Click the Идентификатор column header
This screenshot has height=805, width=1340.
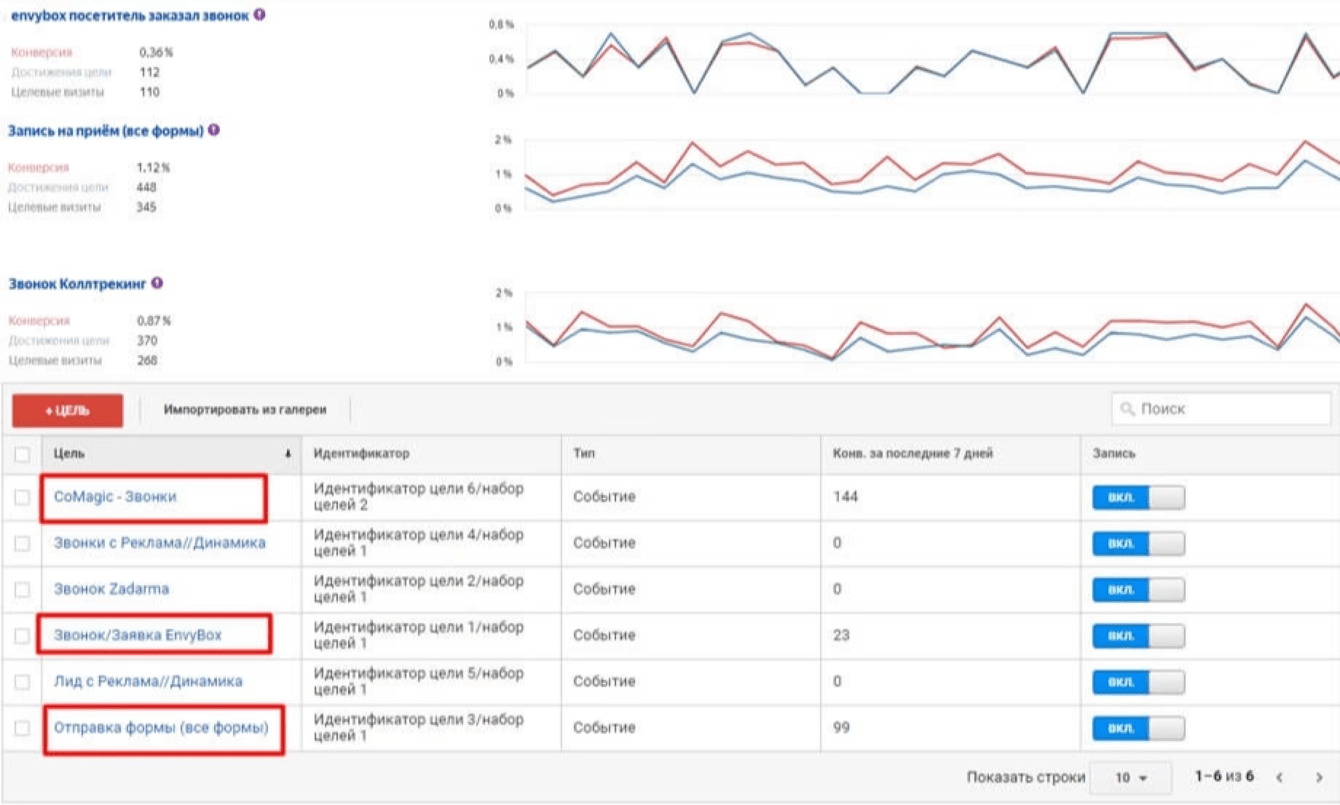coord(361,454)
